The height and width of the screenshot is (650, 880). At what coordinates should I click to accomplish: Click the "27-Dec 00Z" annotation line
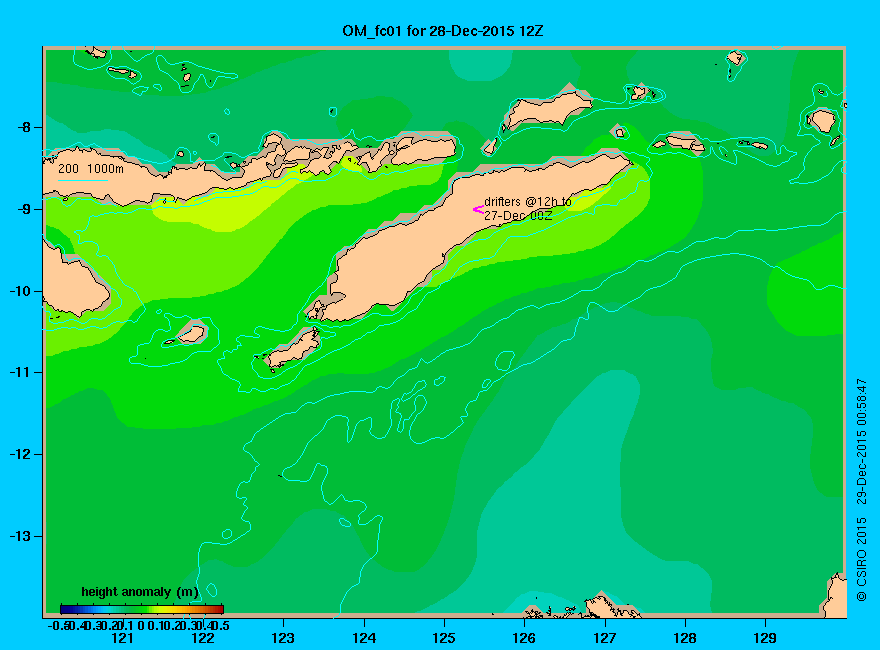[518, 216]
